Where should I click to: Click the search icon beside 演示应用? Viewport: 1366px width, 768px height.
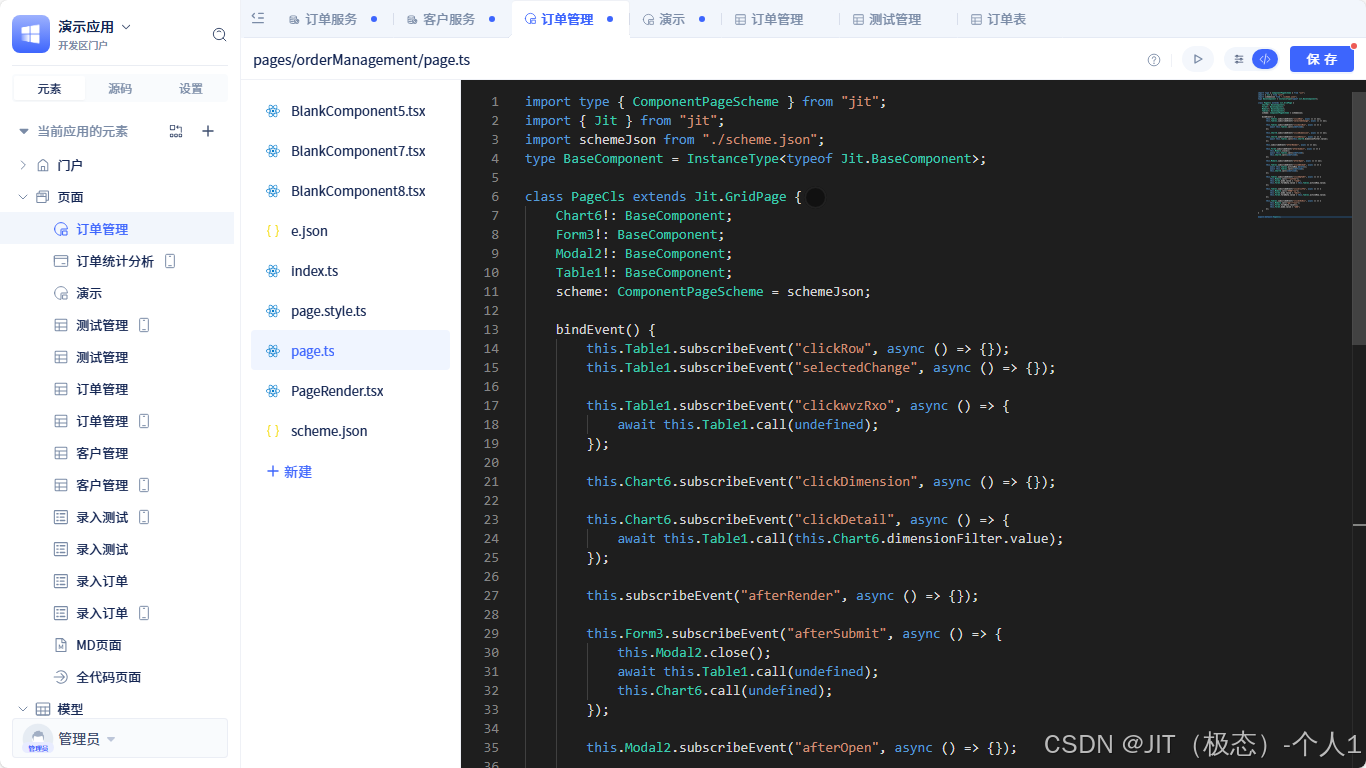219,35
